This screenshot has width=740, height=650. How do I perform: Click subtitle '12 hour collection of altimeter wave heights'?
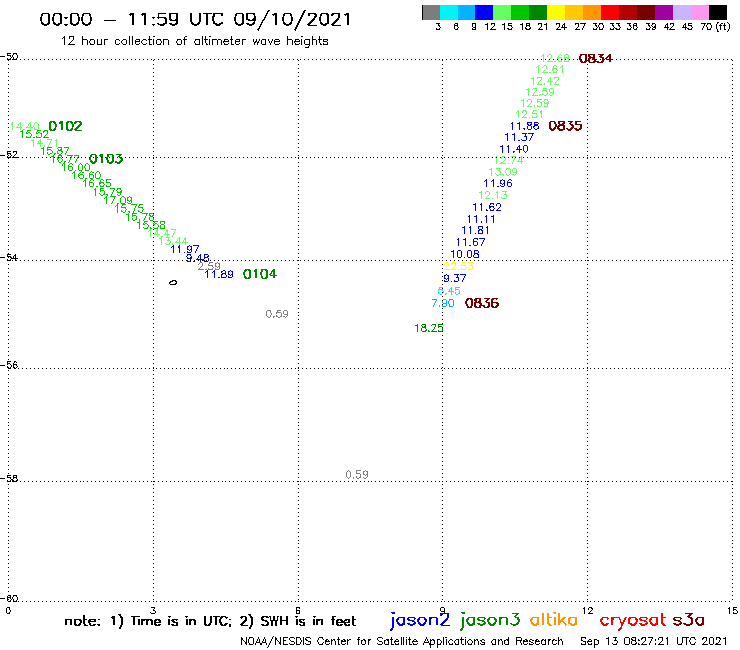194,41
